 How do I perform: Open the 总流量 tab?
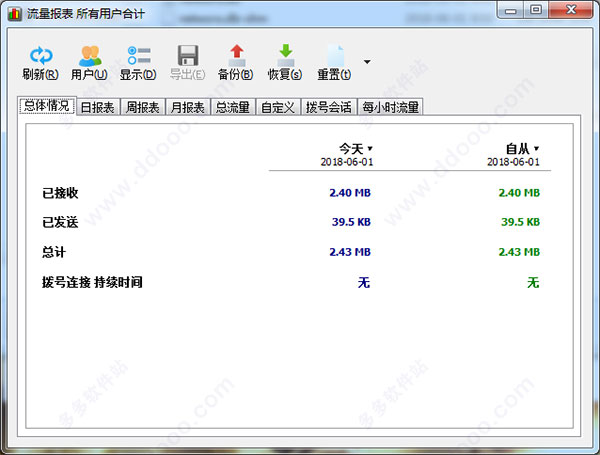[233, 107]
